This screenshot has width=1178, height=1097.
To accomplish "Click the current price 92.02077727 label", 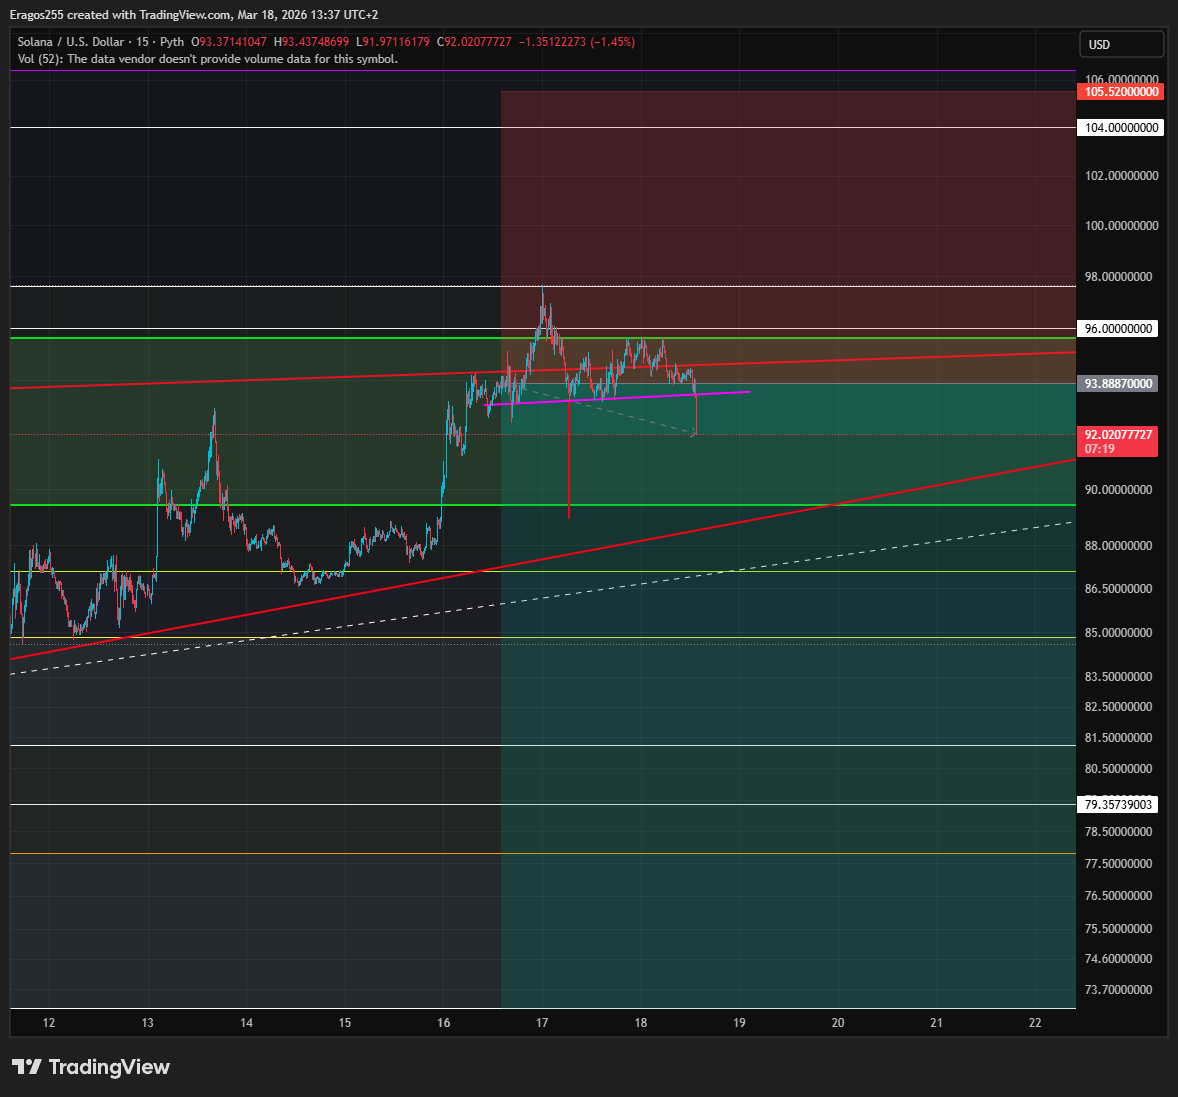I will coord(1118,441).
